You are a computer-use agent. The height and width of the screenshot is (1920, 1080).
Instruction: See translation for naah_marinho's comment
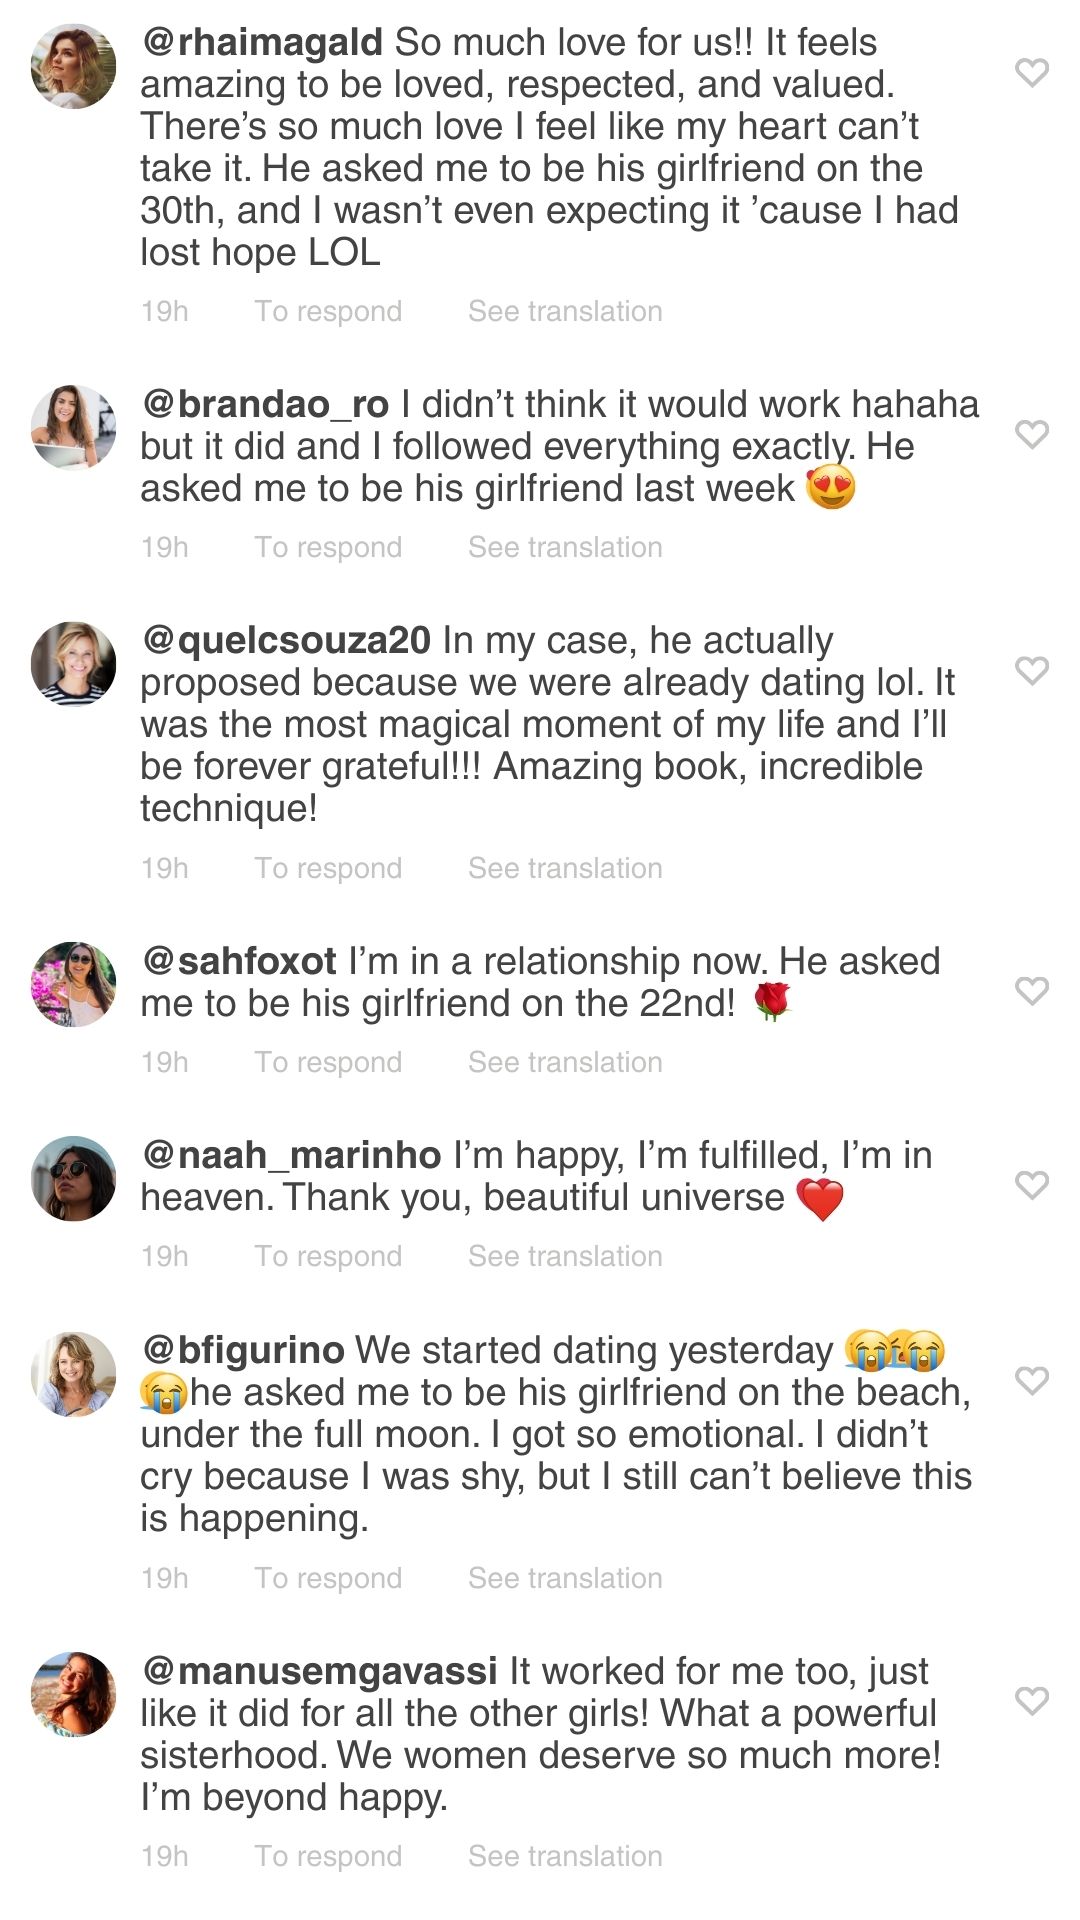tap(565, 1256)
